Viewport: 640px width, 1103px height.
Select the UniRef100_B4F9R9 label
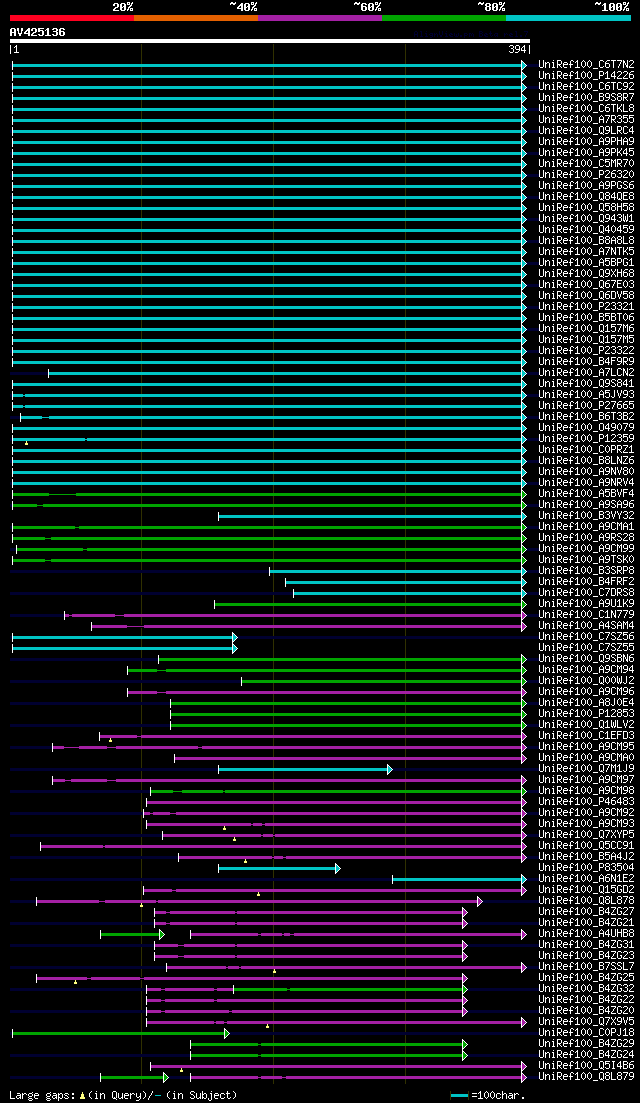586,362
